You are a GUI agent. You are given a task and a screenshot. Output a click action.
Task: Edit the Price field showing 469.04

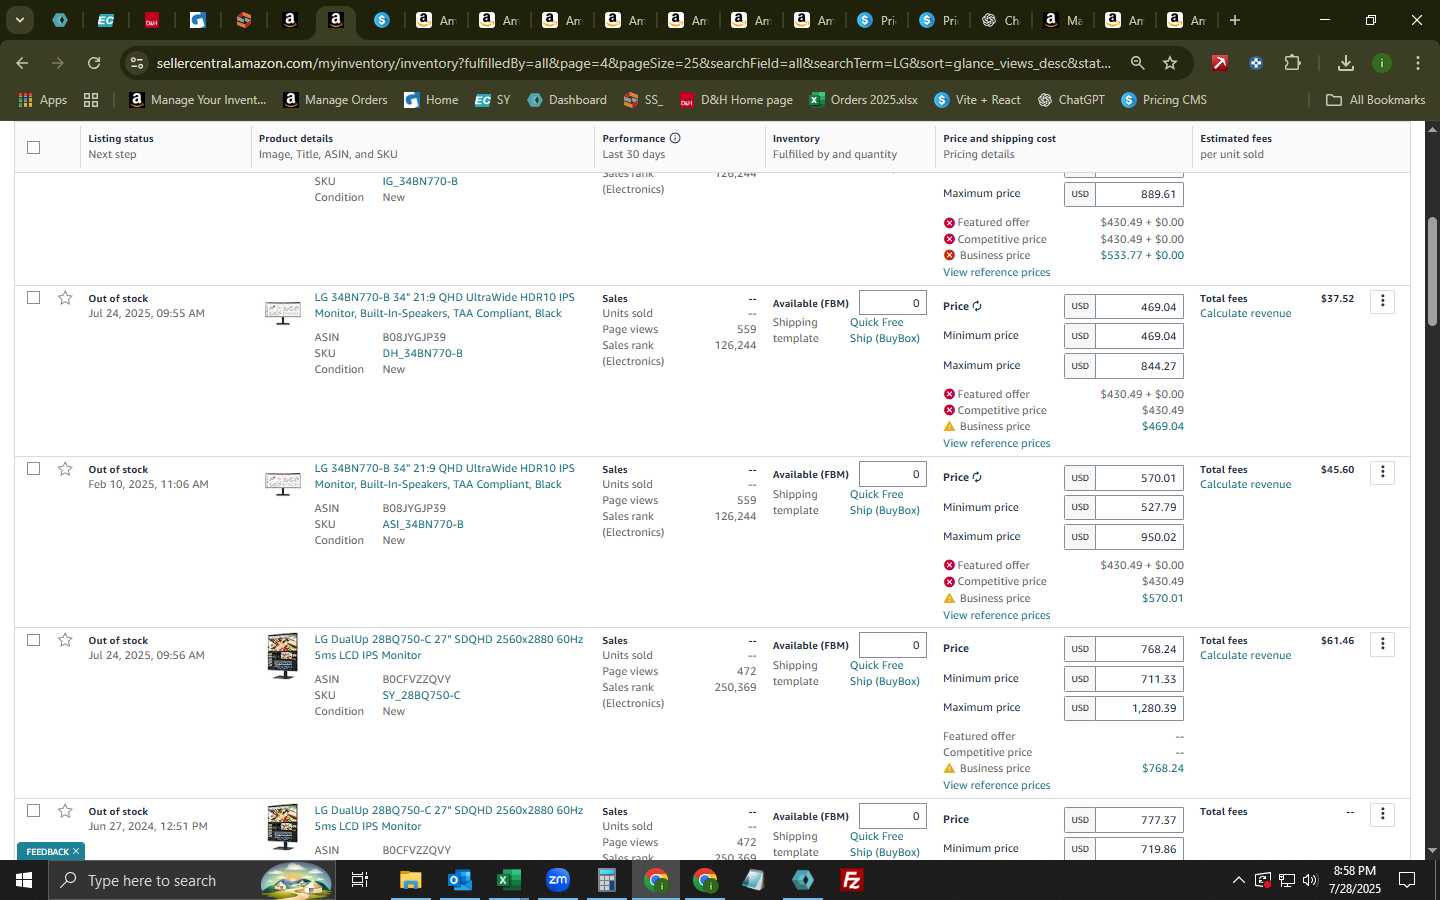point(1139,307)
